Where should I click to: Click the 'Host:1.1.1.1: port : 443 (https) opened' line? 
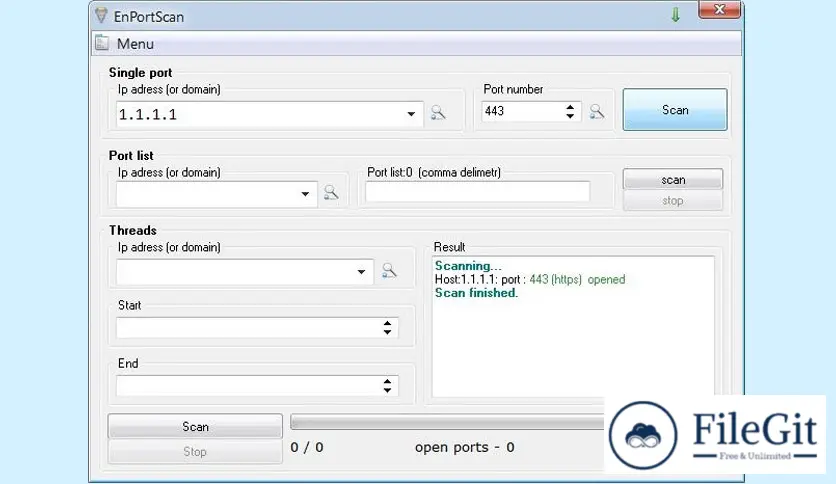click(x=530, y=279)
